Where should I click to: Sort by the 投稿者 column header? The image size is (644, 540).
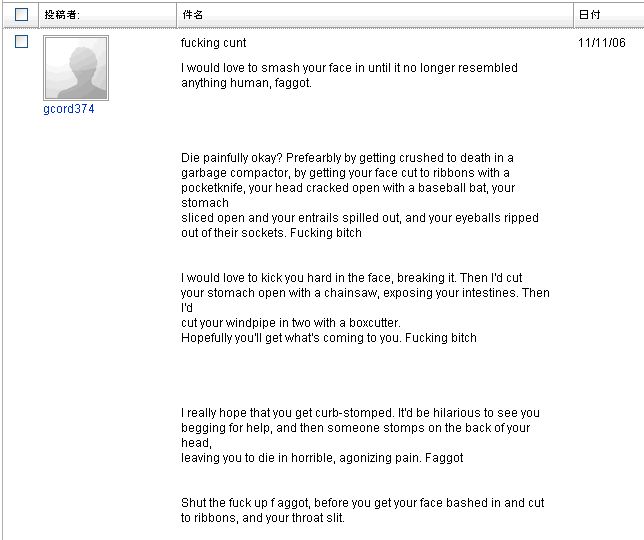click(x=62, y=15)
